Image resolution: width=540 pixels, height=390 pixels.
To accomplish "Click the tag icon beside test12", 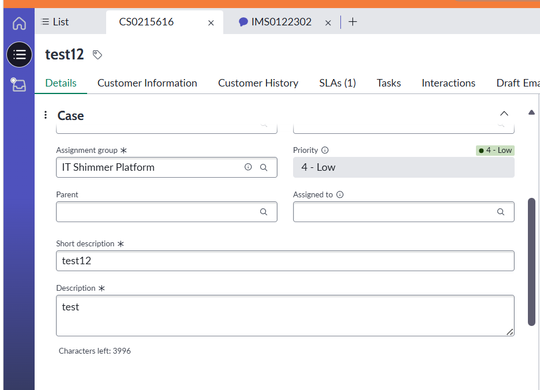I will coord(97,54).
